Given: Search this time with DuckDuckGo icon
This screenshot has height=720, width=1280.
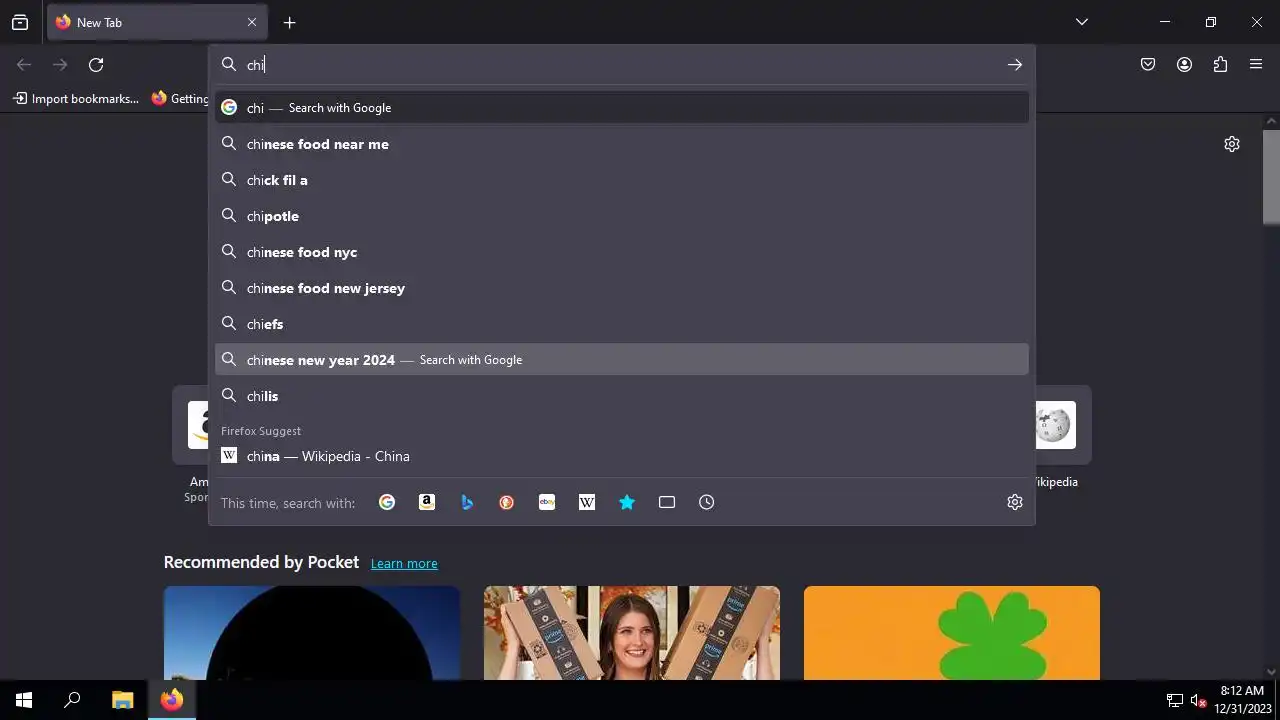Looking at the screenshot, I should point(507,502).
